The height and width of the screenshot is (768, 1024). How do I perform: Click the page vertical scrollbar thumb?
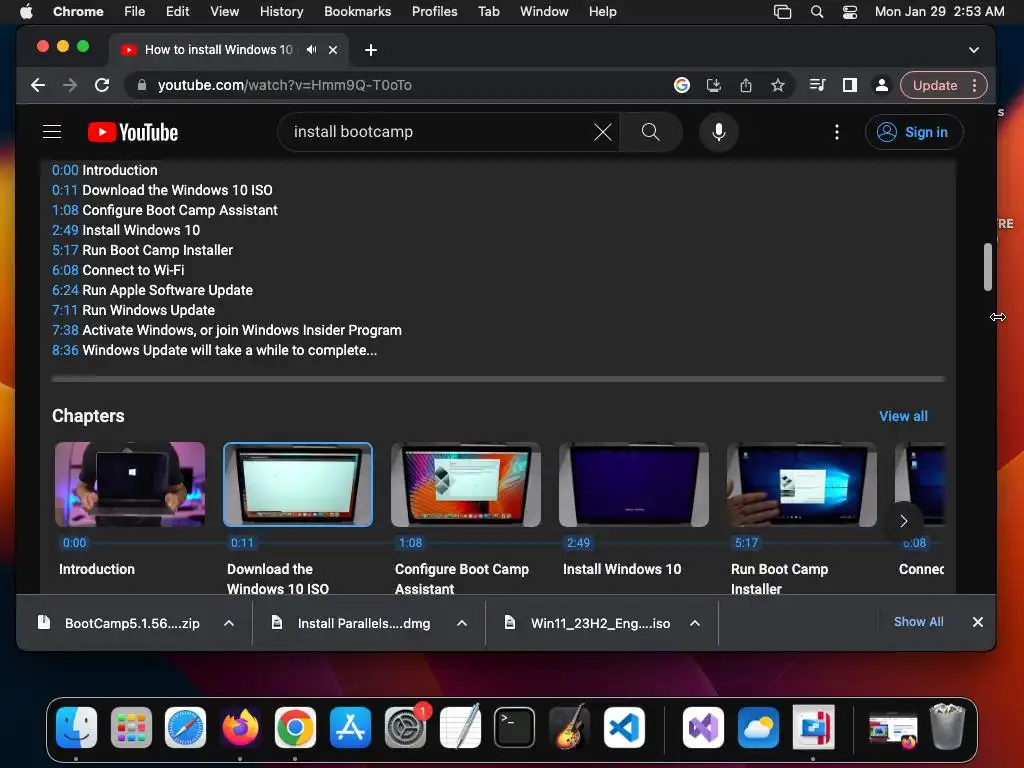pyautogui.click(x=987, y=266)
